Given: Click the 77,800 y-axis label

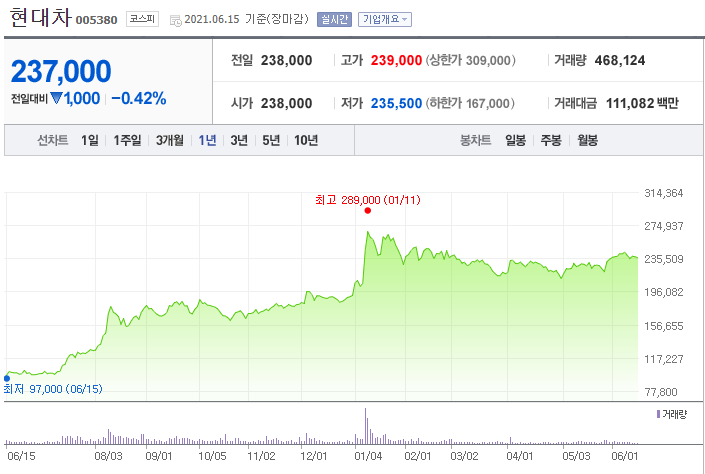Looking at the screenshot, I should click(660, 392).
